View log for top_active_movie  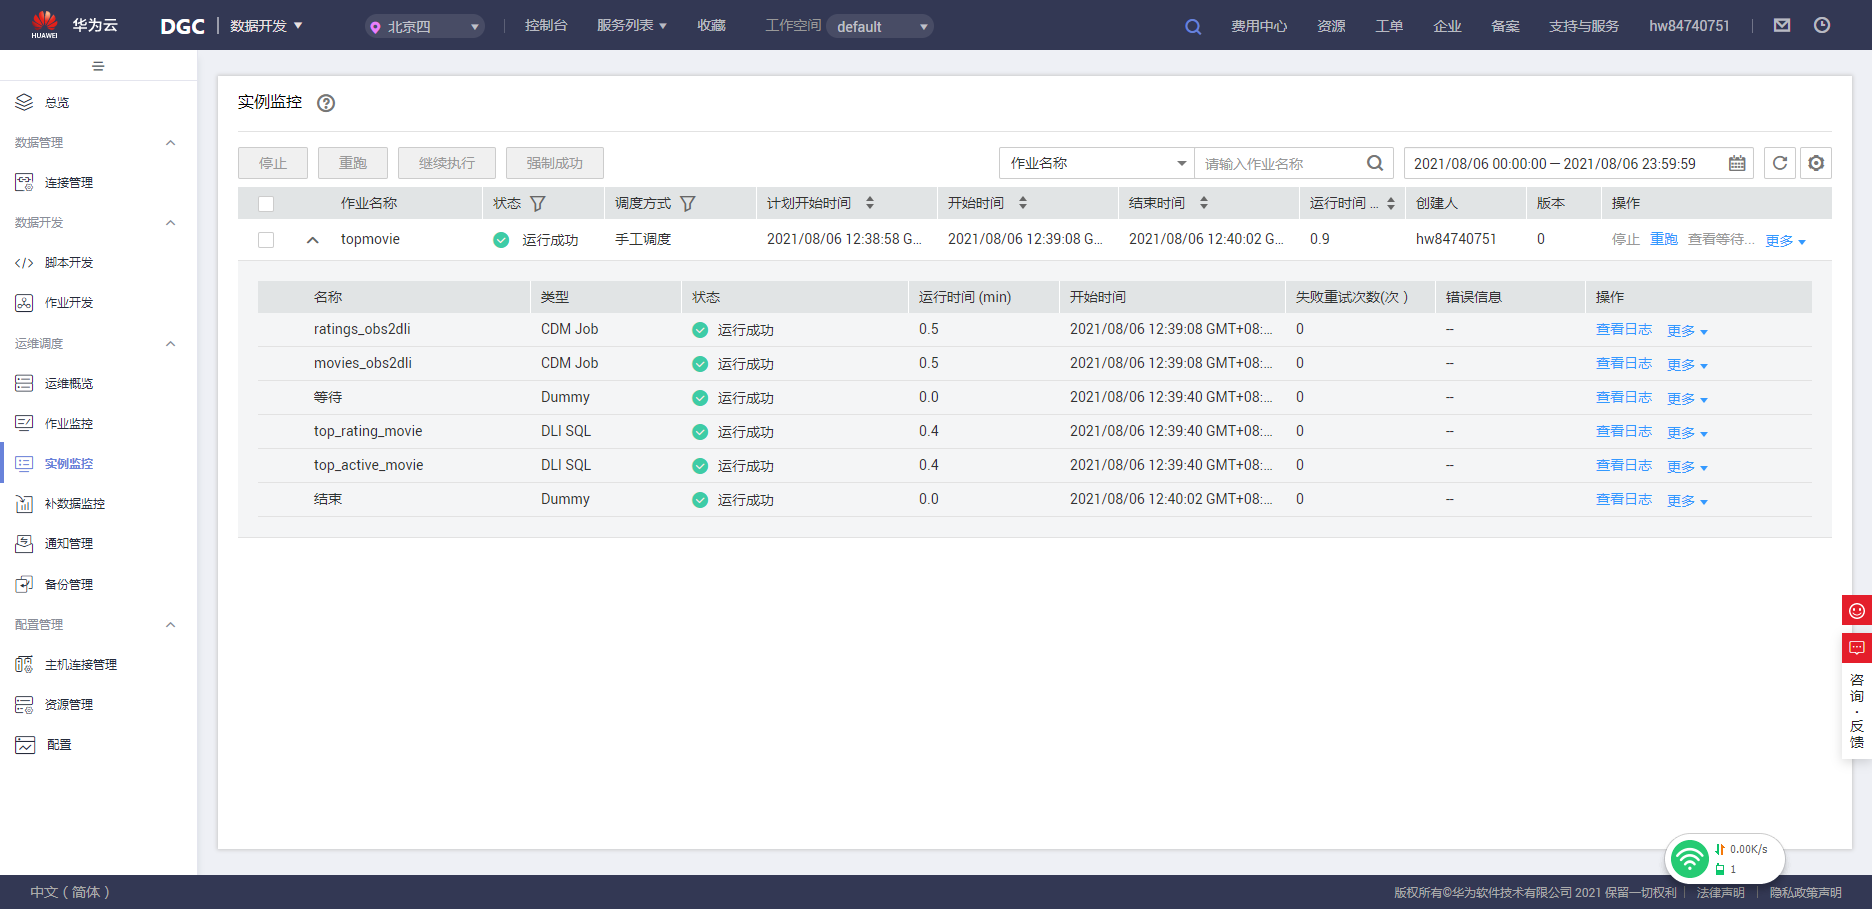[1624, 465]
